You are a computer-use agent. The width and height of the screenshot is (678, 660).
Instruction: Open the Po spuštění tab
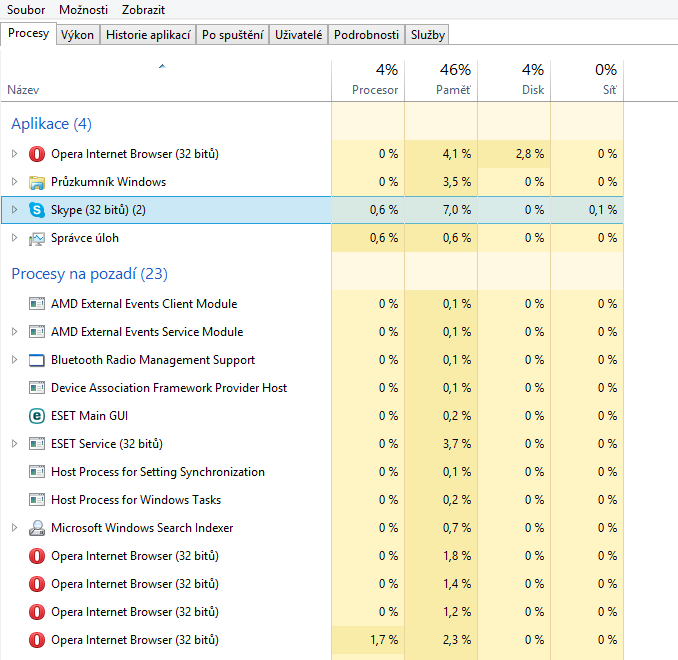232,35
